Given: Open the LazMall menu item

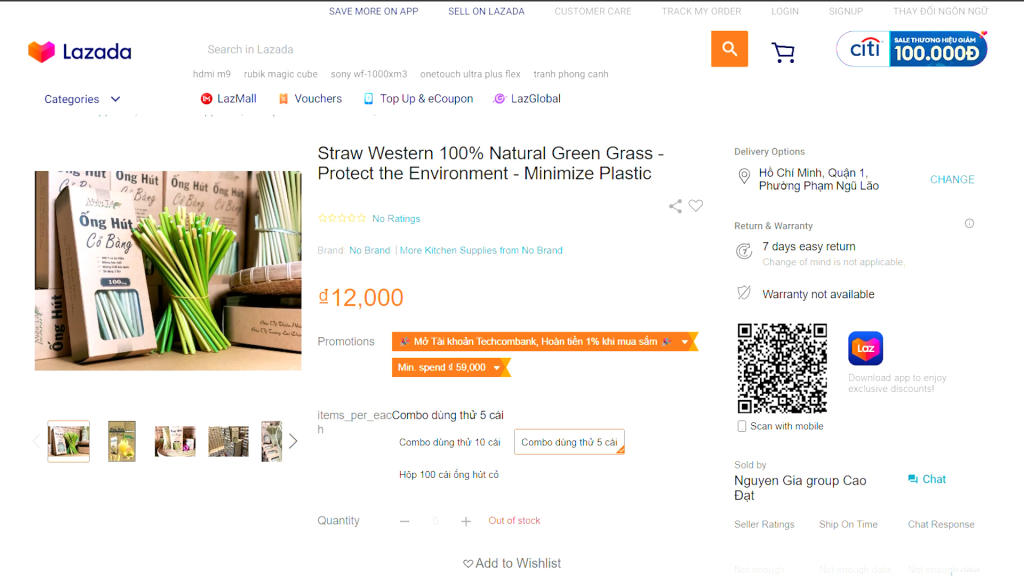Looking at the screenshot, I should click(x=228, y=99).
